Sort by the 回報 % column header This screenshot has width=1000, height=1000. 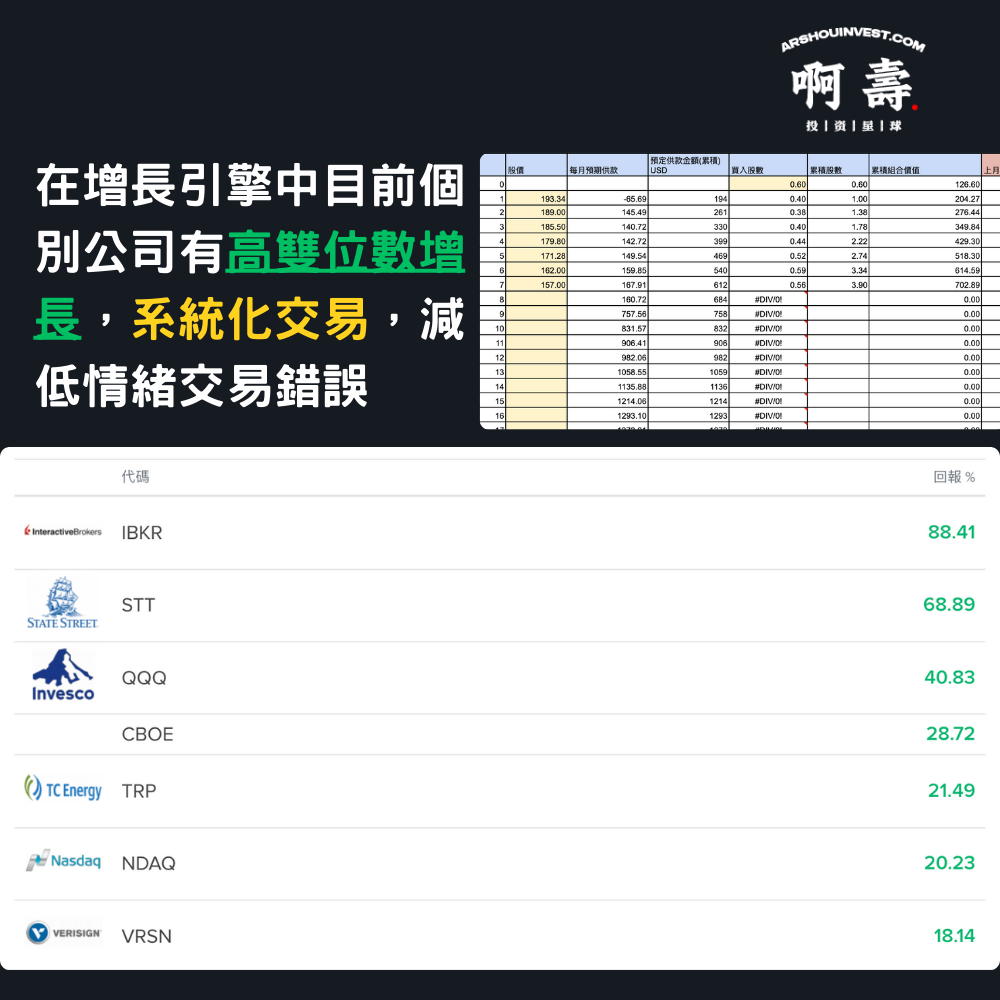[x=954, y=476]
